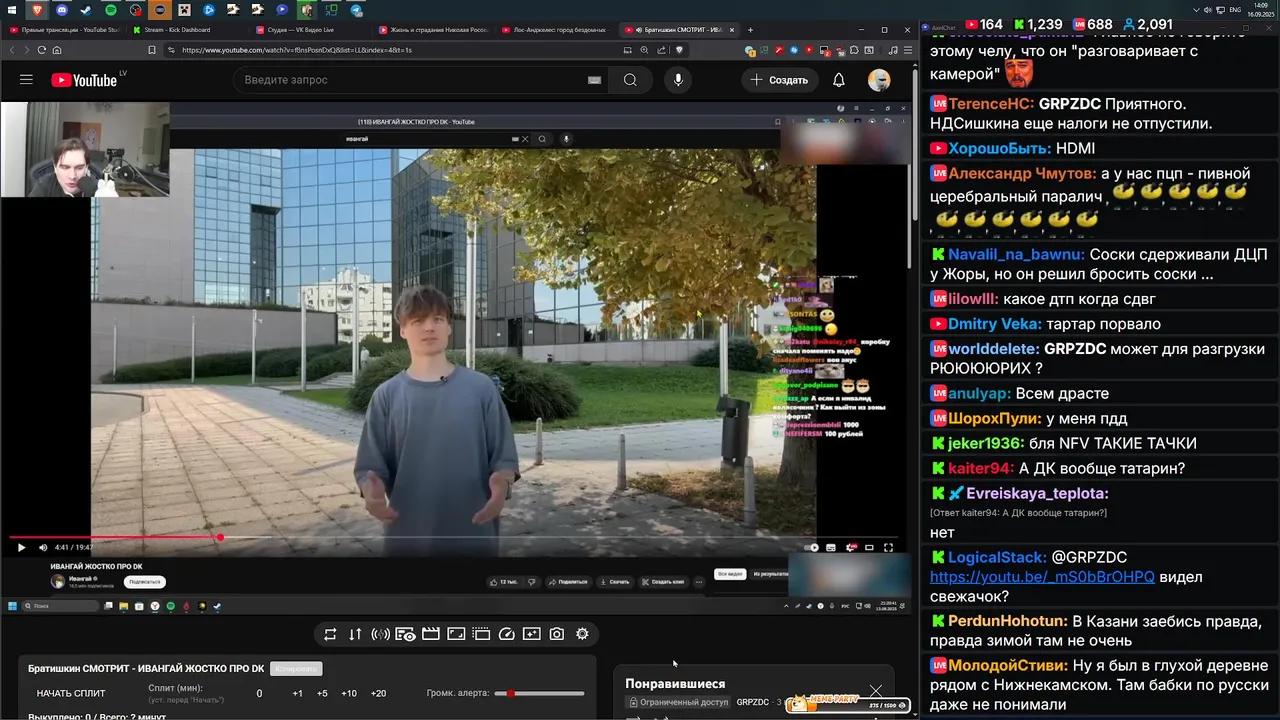Open the YouTube hamburger guide menu
1280x720 pixels.
(x=26, y=80)
